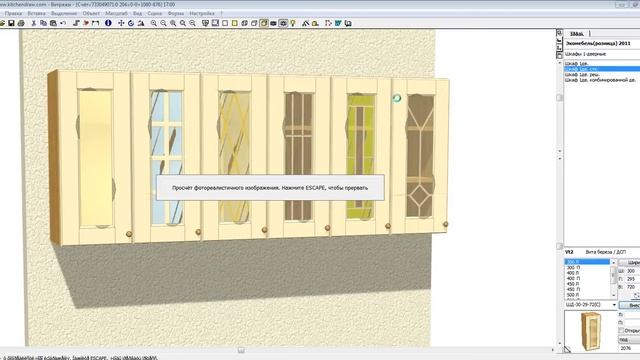Screen dimensions: 640x360
Task: Open the 'ШД-30-29-72(С)' model dropdown
Action: click(x=614, y=305)
